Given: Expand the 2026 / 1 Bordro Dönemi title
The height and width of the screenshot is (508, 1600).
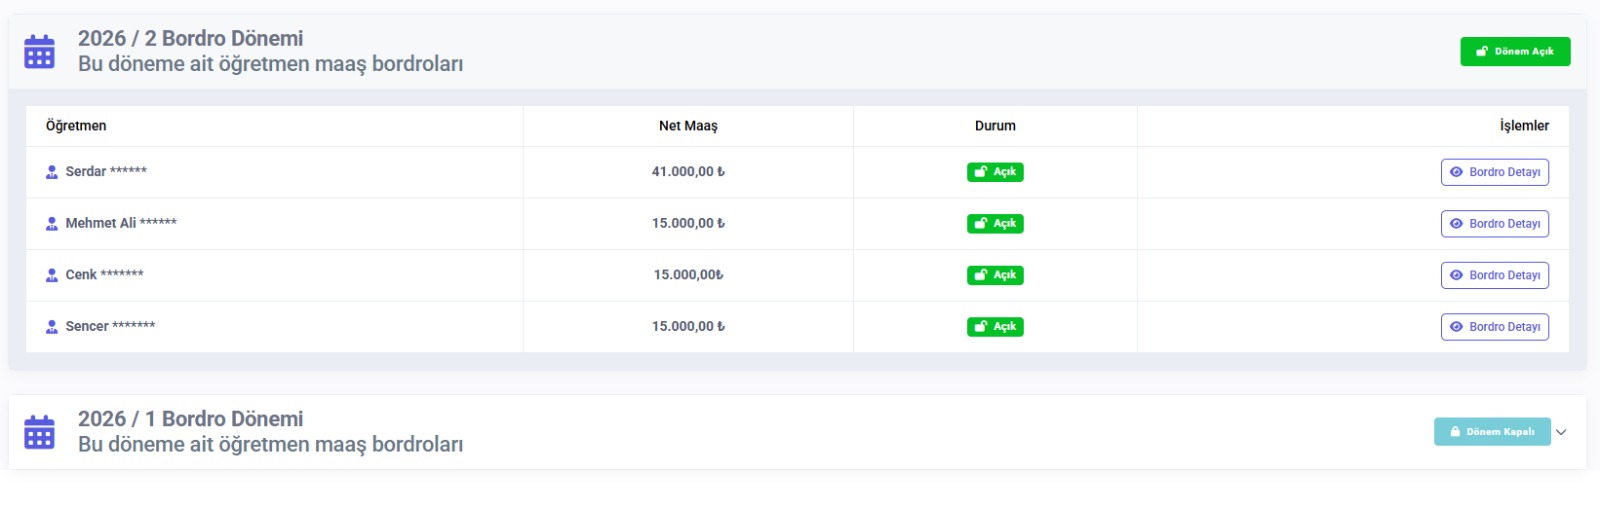Looking at the screenshot, I should click(x=190, y=419).
